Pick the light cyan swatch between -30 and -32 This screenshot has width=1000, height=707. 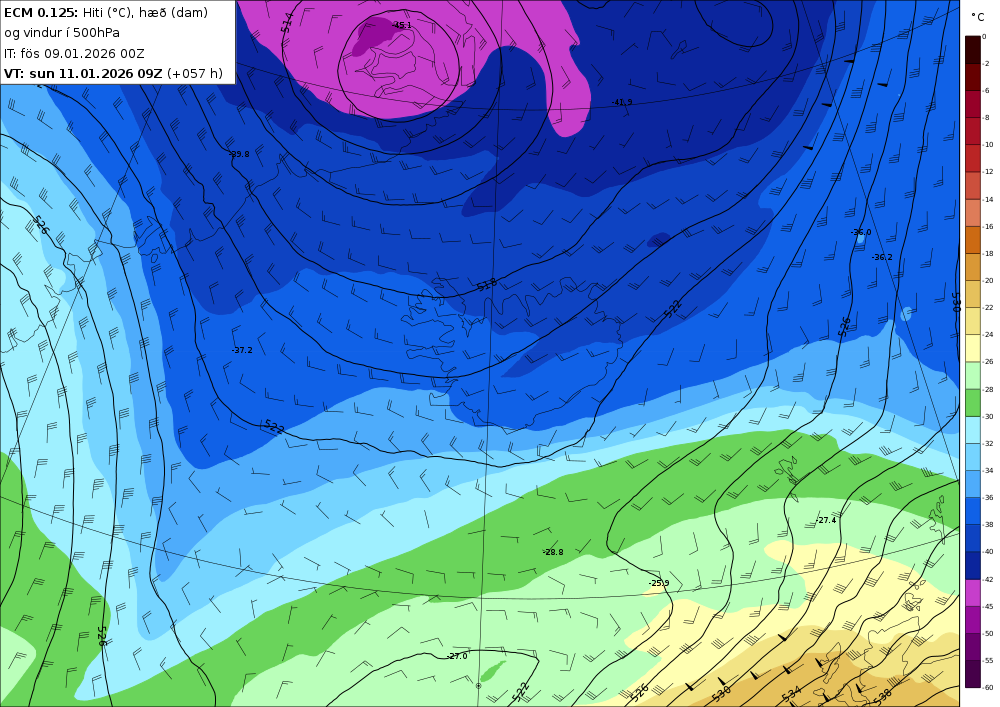click(x=973, y=430)
